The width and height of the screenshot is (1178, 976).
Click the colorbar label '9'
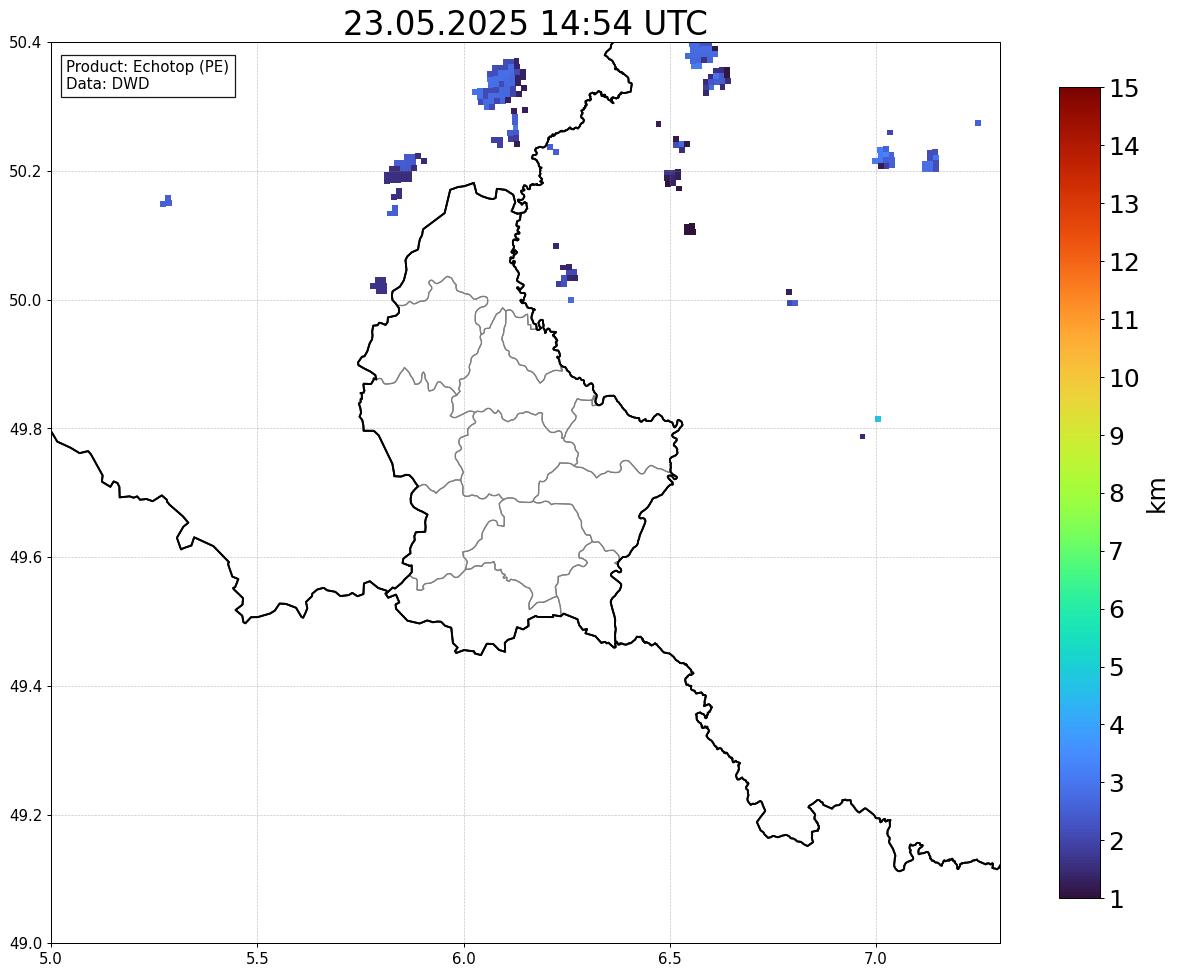tap(1117, 436)
